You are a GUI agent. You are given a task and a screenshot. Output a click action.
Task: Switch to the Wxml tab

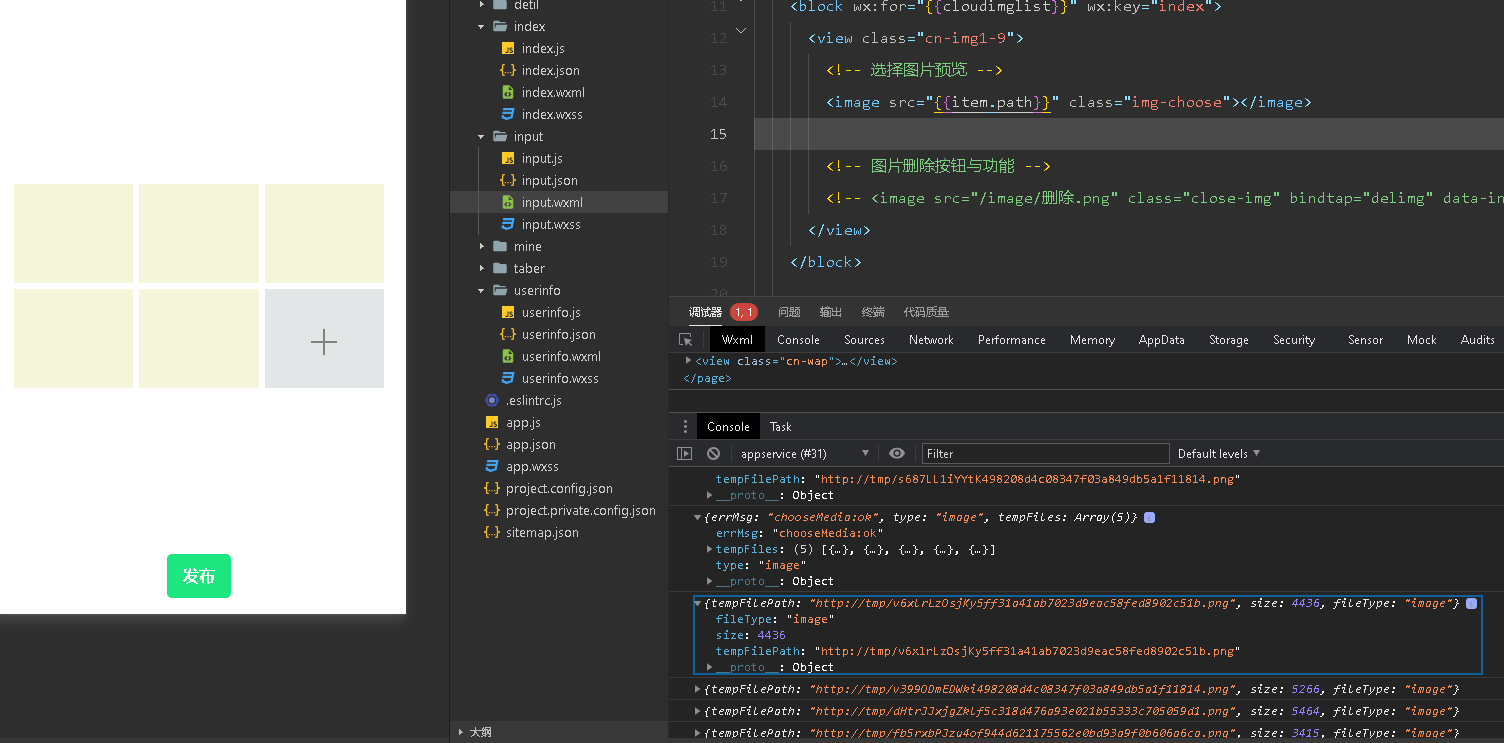point(737,340)
